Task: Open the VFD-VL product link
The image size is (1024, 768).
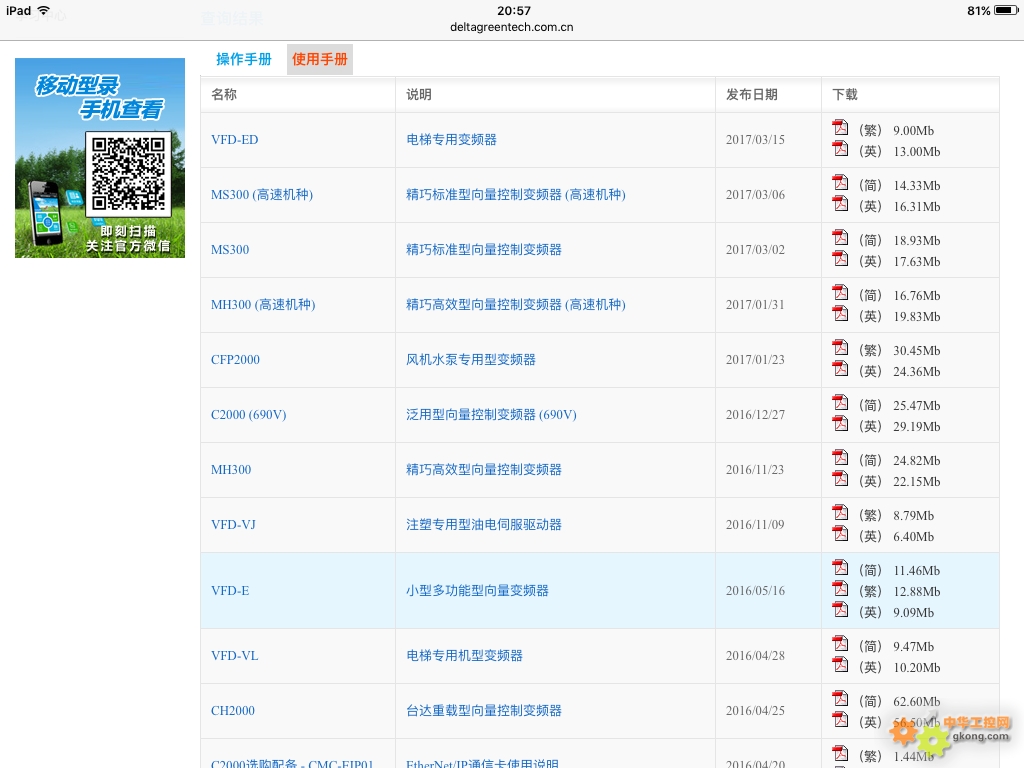Action: tap(234, 656)
